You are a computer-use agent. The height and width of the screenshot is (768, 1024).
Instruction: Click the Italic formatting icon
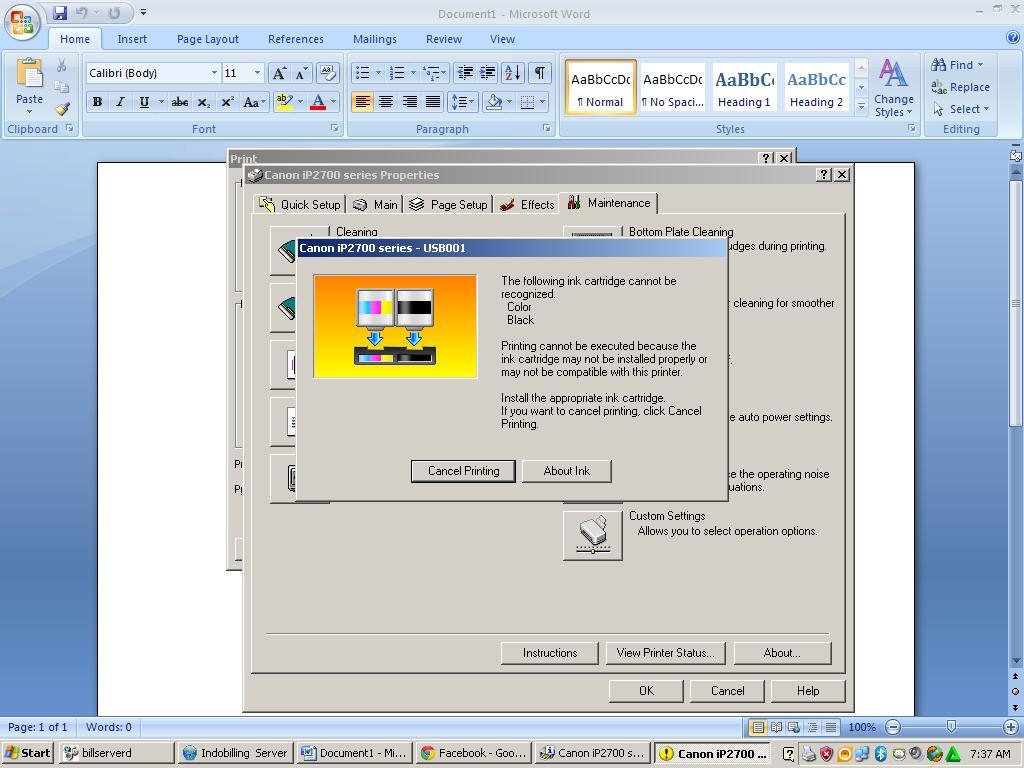(x=120, y=102)
